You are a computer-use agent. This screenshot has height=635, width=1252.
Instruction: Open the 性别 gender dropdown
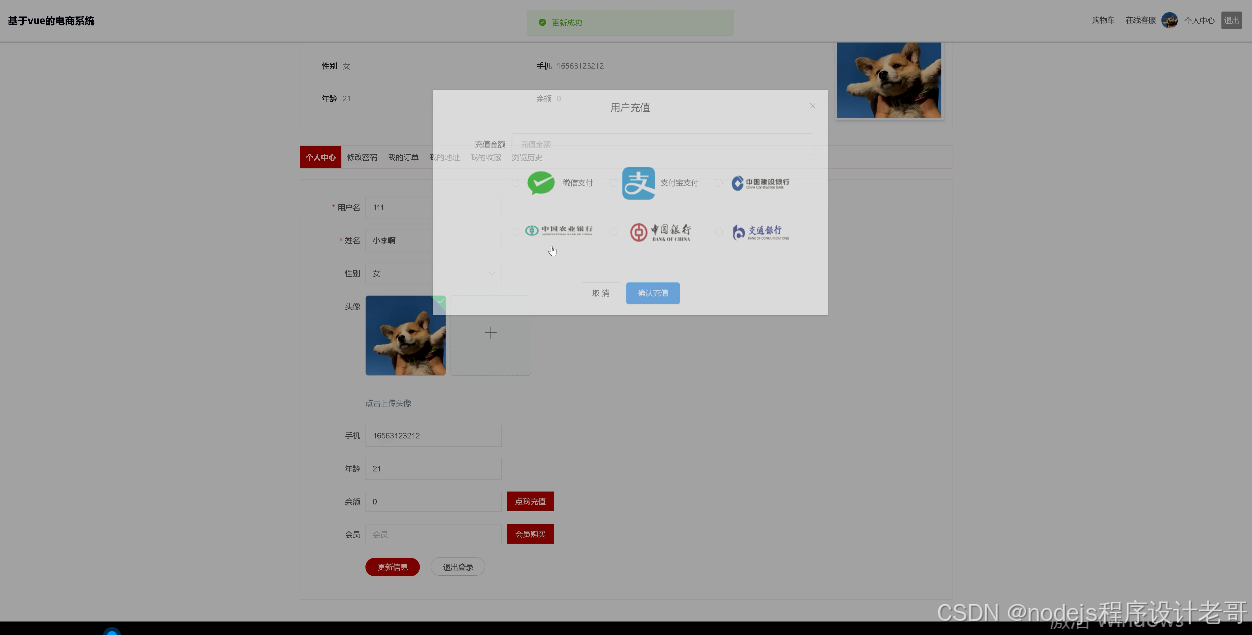pos(433,273)
